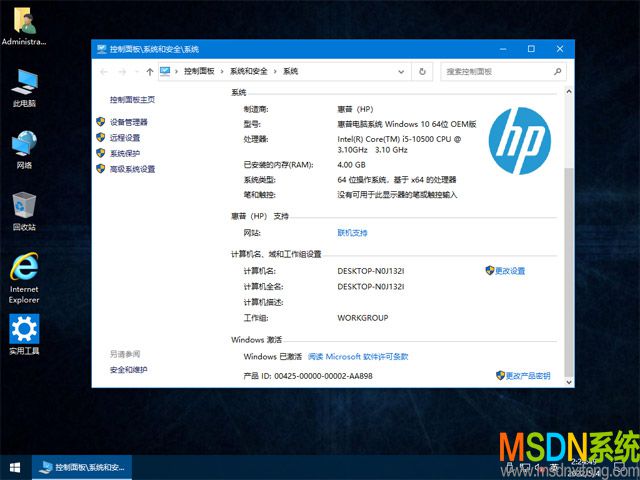Open 系统保护 link
This screenshot has width=640, height=480.
125,153
